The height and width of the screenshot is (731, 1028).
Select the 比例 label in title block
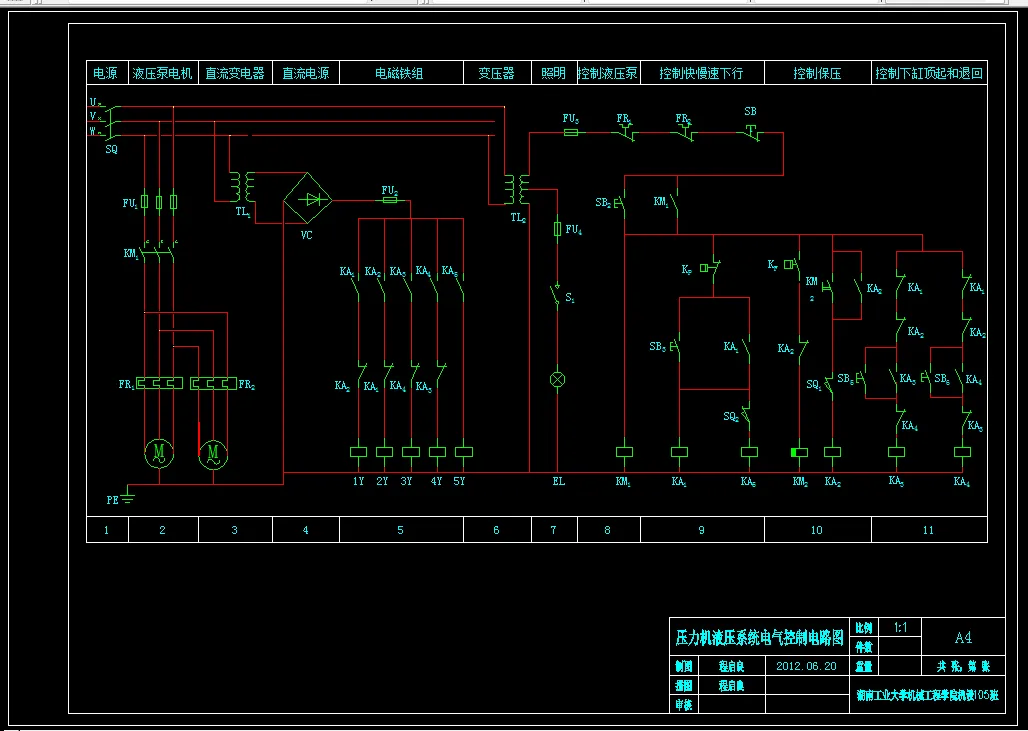[863, 627]
